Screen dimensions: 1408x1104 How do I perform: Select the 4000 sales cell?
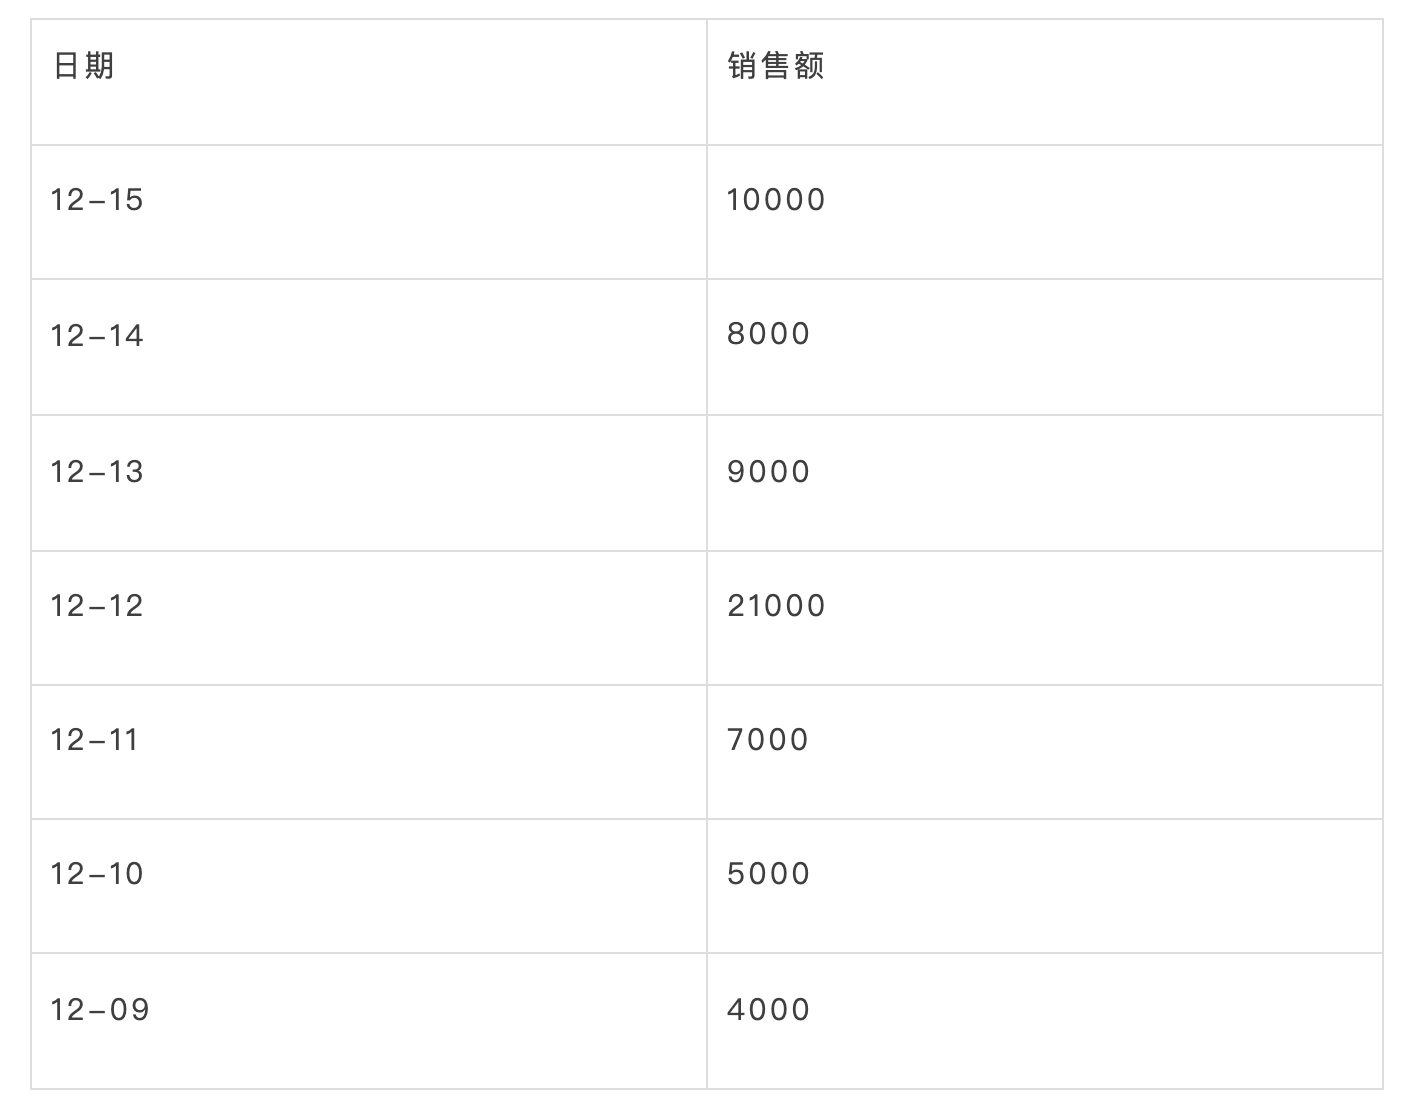1045,1021
